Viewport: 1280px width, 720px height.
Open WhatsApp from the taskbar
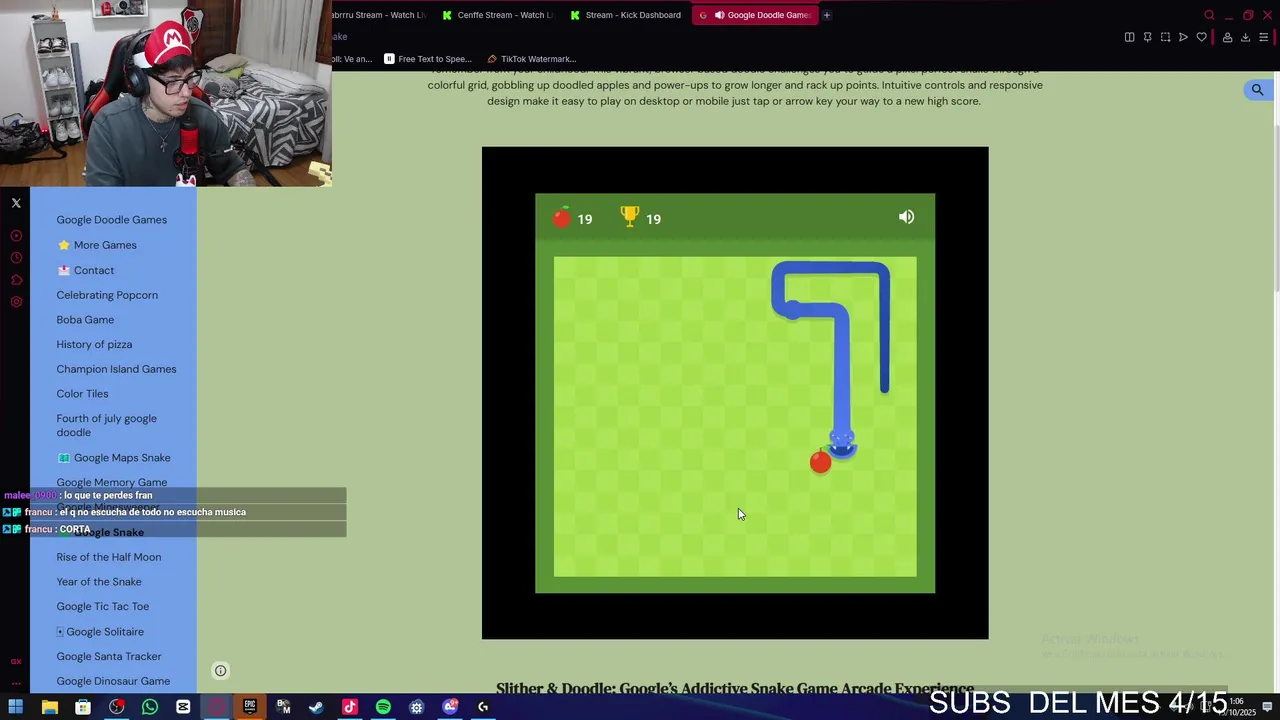tap(150, 707)
